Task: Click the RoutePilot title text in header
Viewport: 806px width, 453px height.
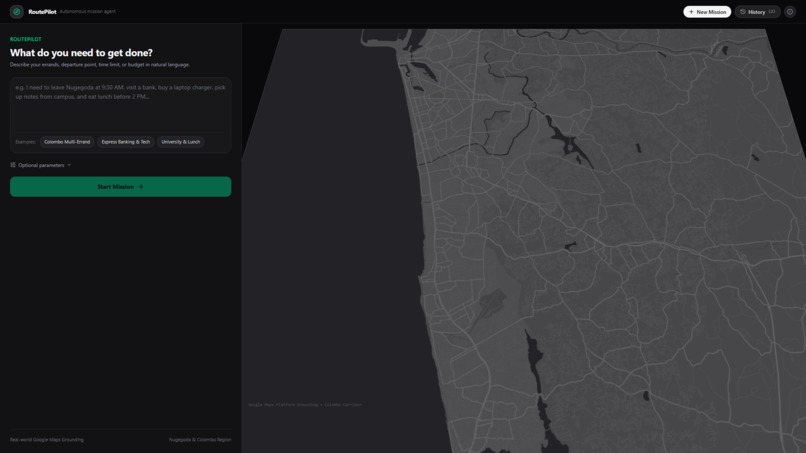Action: coord(42,12)
